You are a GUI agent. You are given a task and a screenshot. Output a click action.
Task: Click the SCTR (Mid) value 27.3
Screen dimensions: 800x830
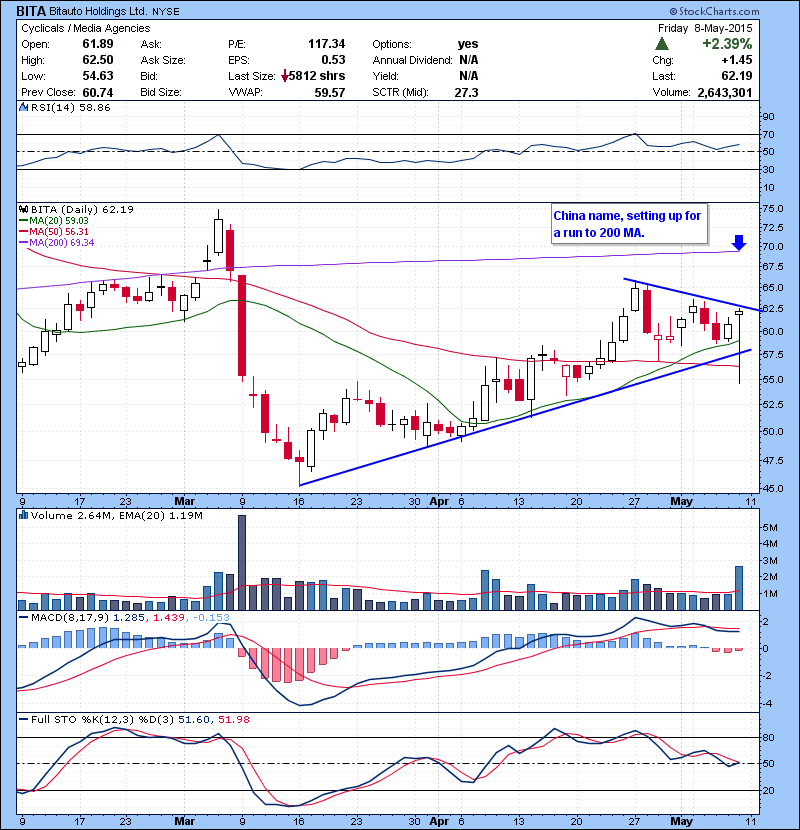pyautogui.click(x=466, y=92)
